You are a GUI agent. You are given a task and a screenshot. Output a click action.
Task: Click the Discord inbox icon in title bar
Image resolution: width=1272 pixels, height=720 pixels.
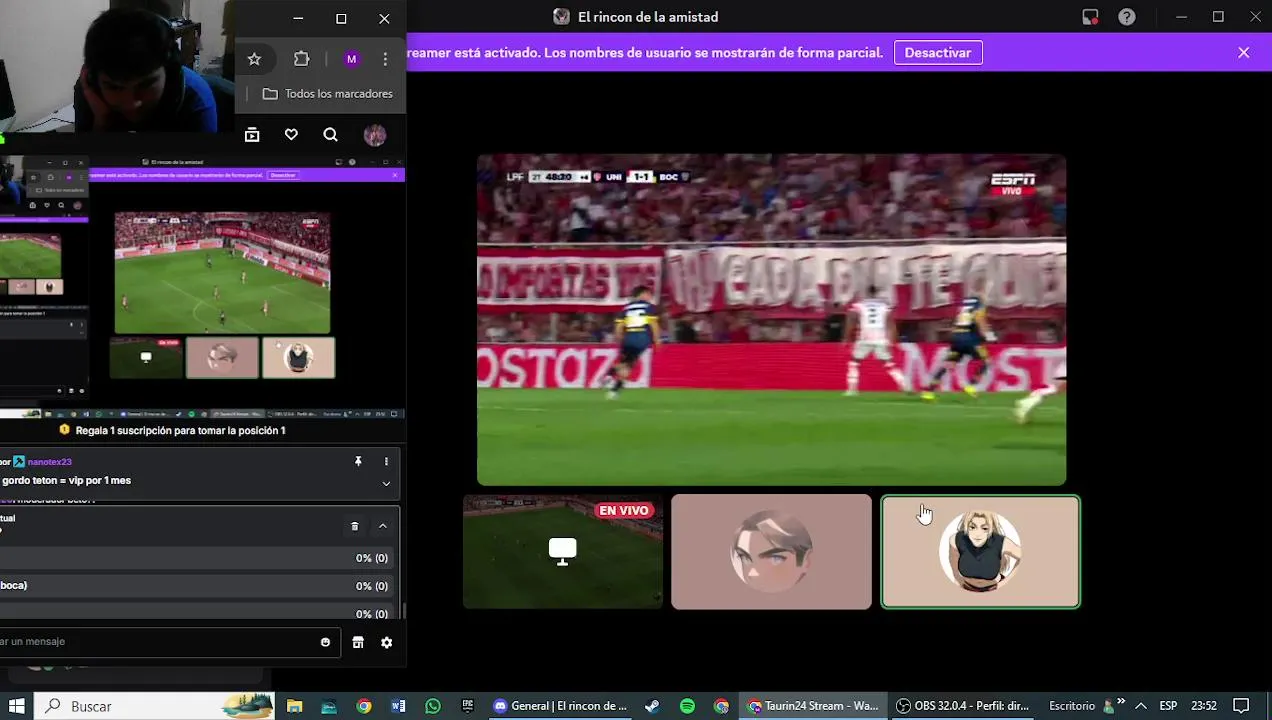coord(1090,17)
